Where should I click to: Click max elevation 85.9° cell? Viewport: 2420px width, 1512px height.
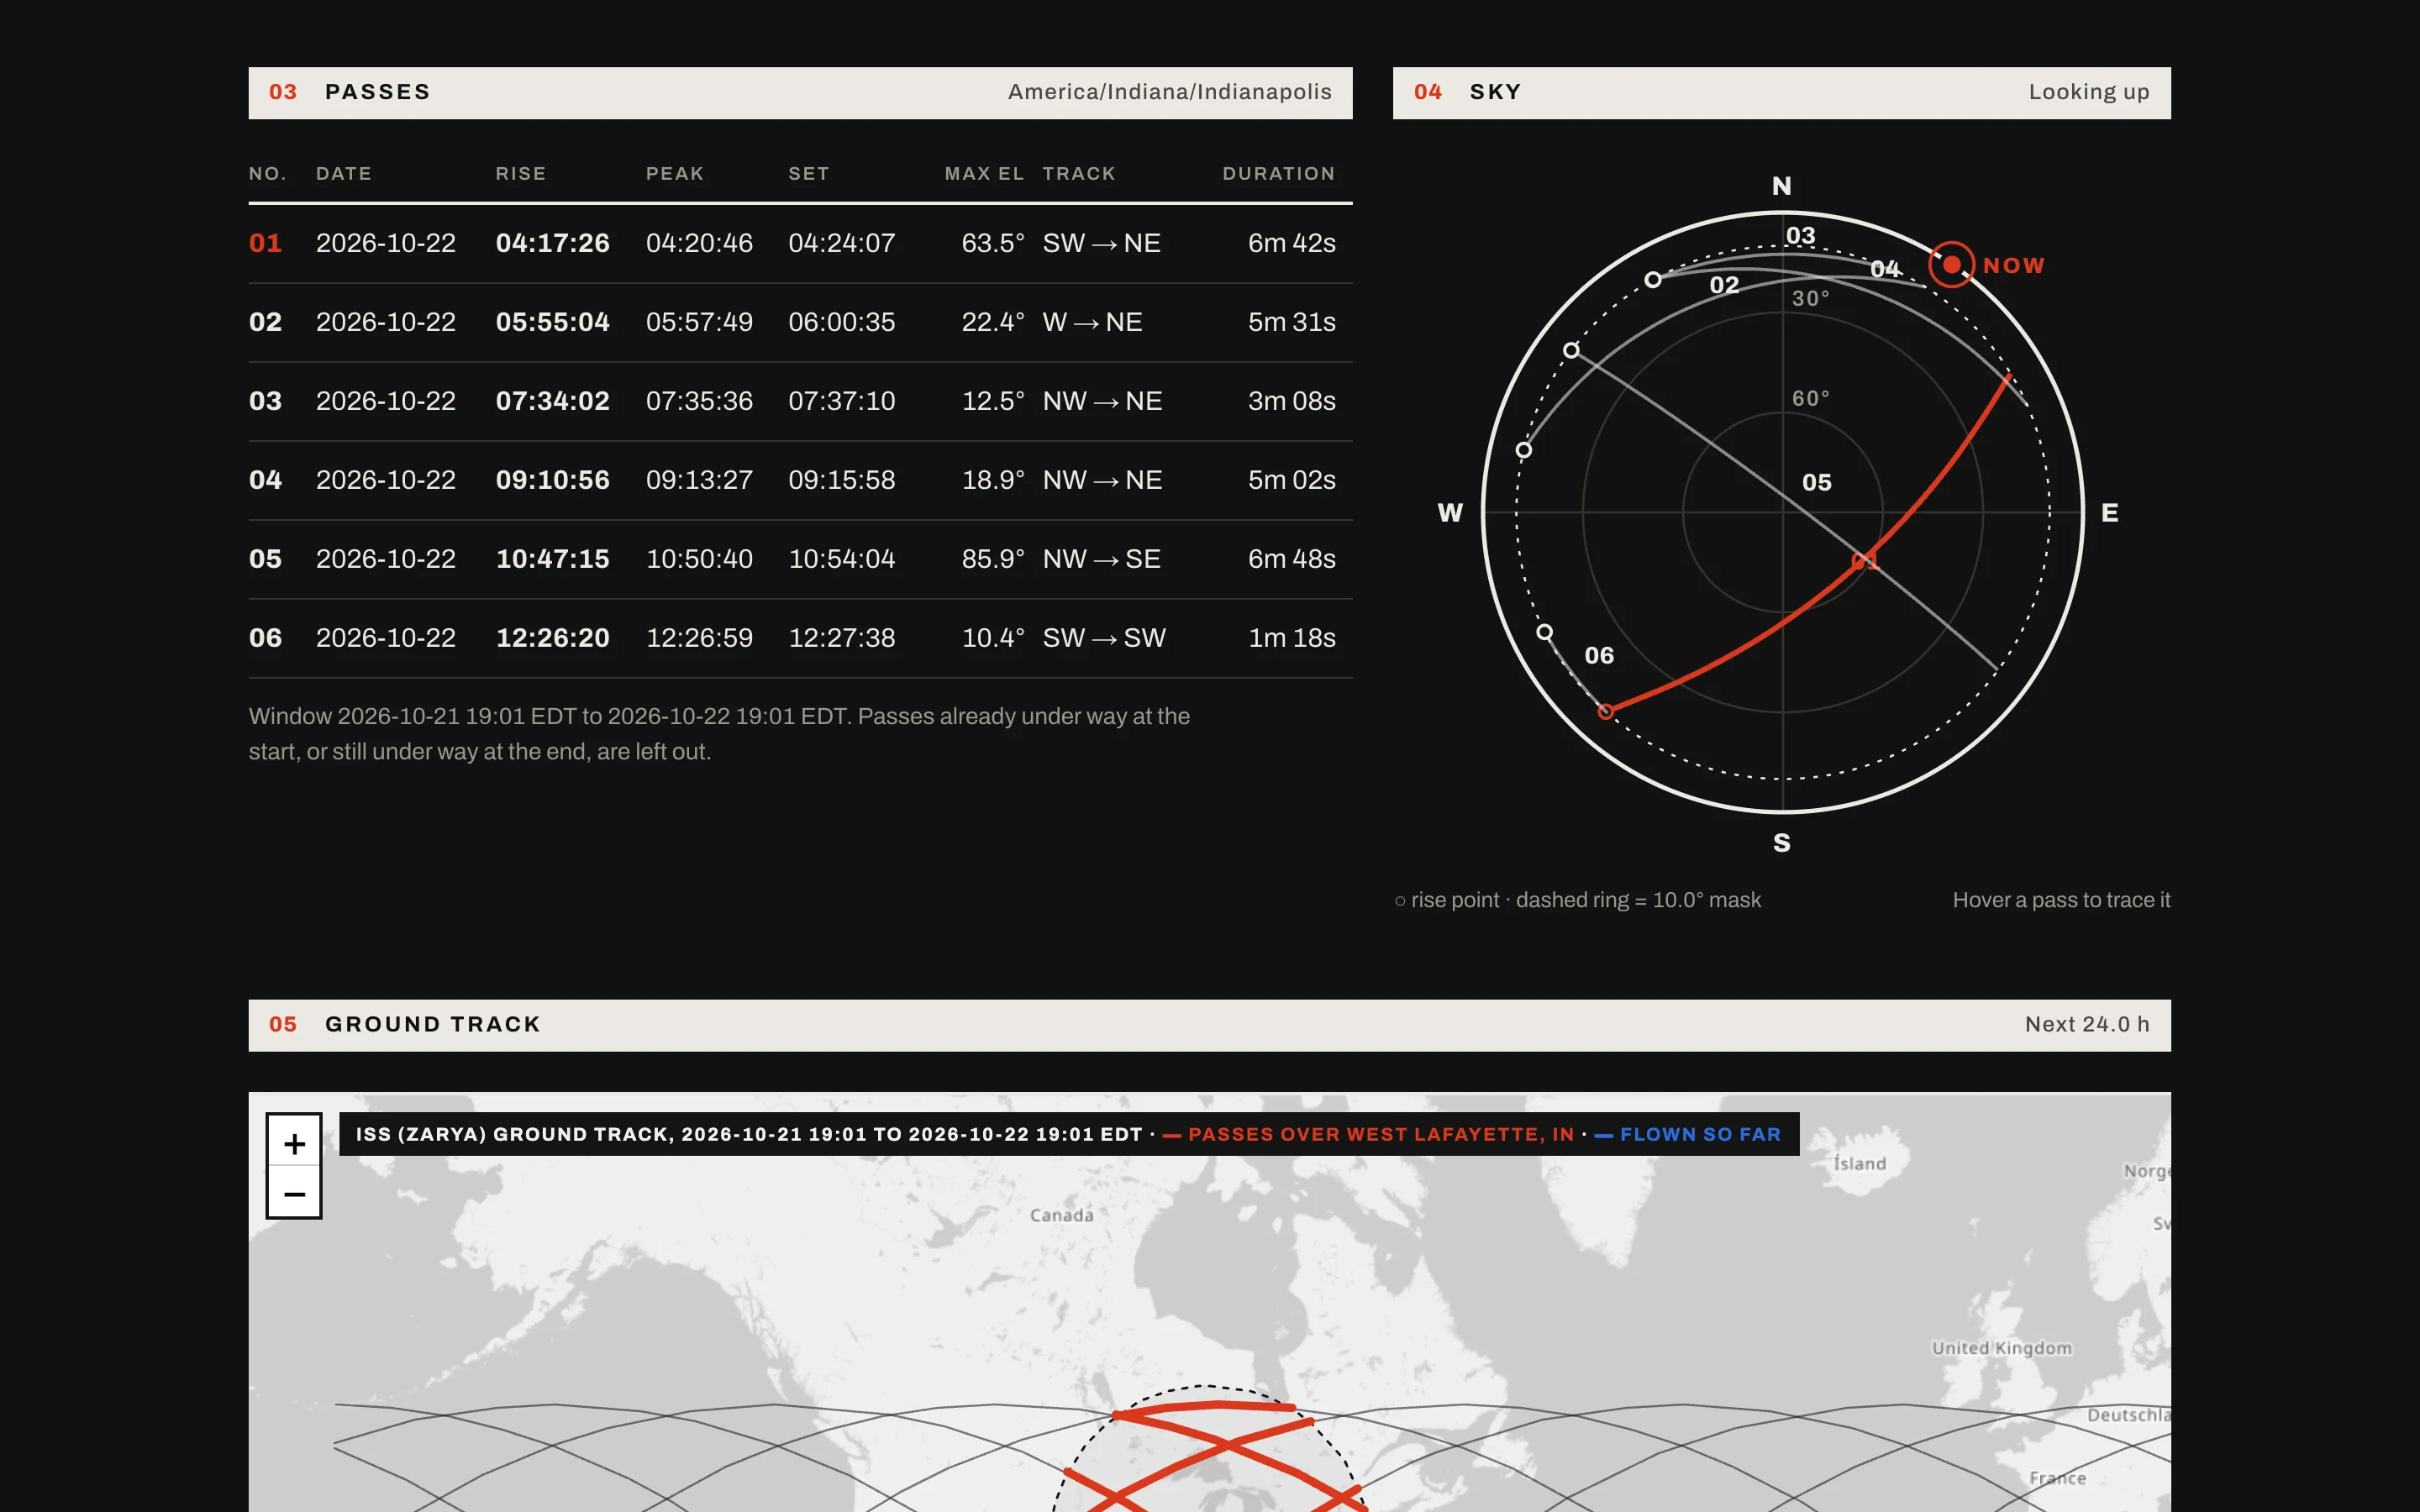point(993,559)
